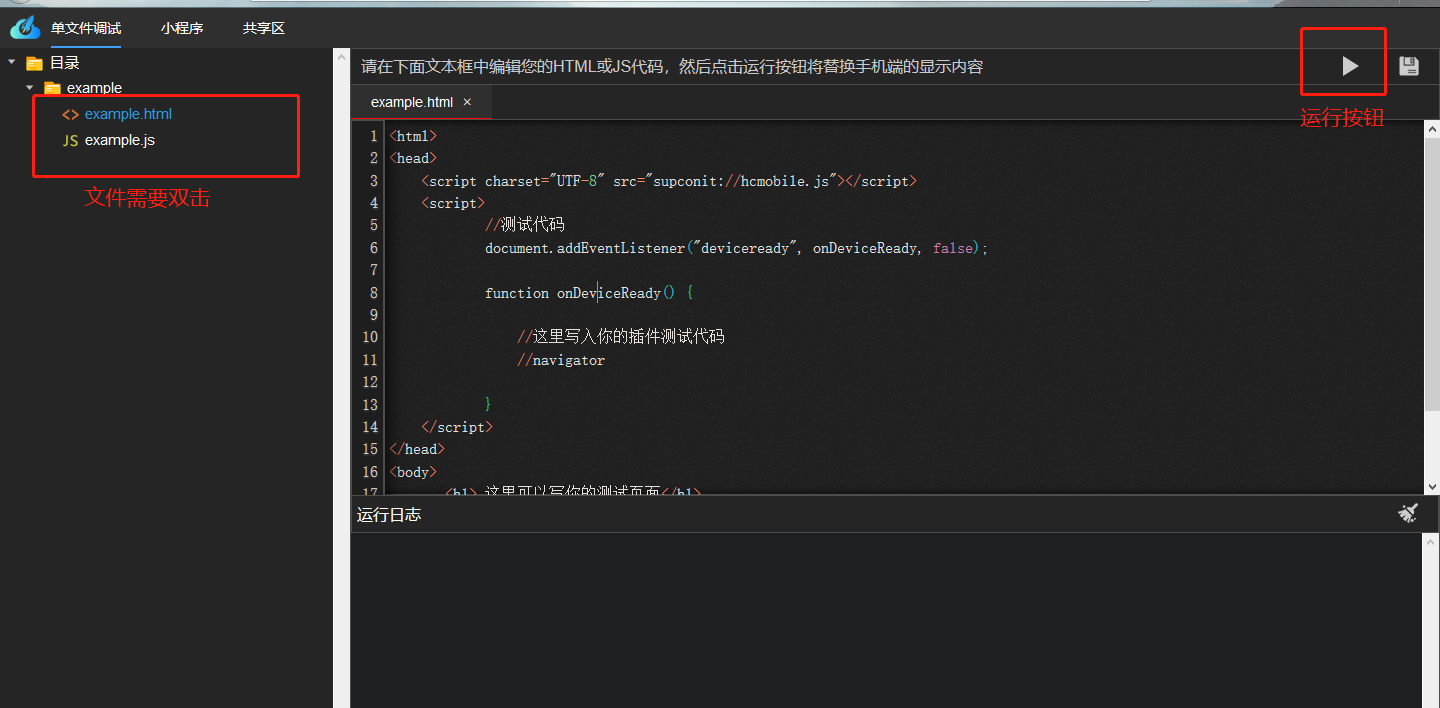Activate the example.html editor tab label
Screen dimensions: 1440x708
click(x=412, y=102)
